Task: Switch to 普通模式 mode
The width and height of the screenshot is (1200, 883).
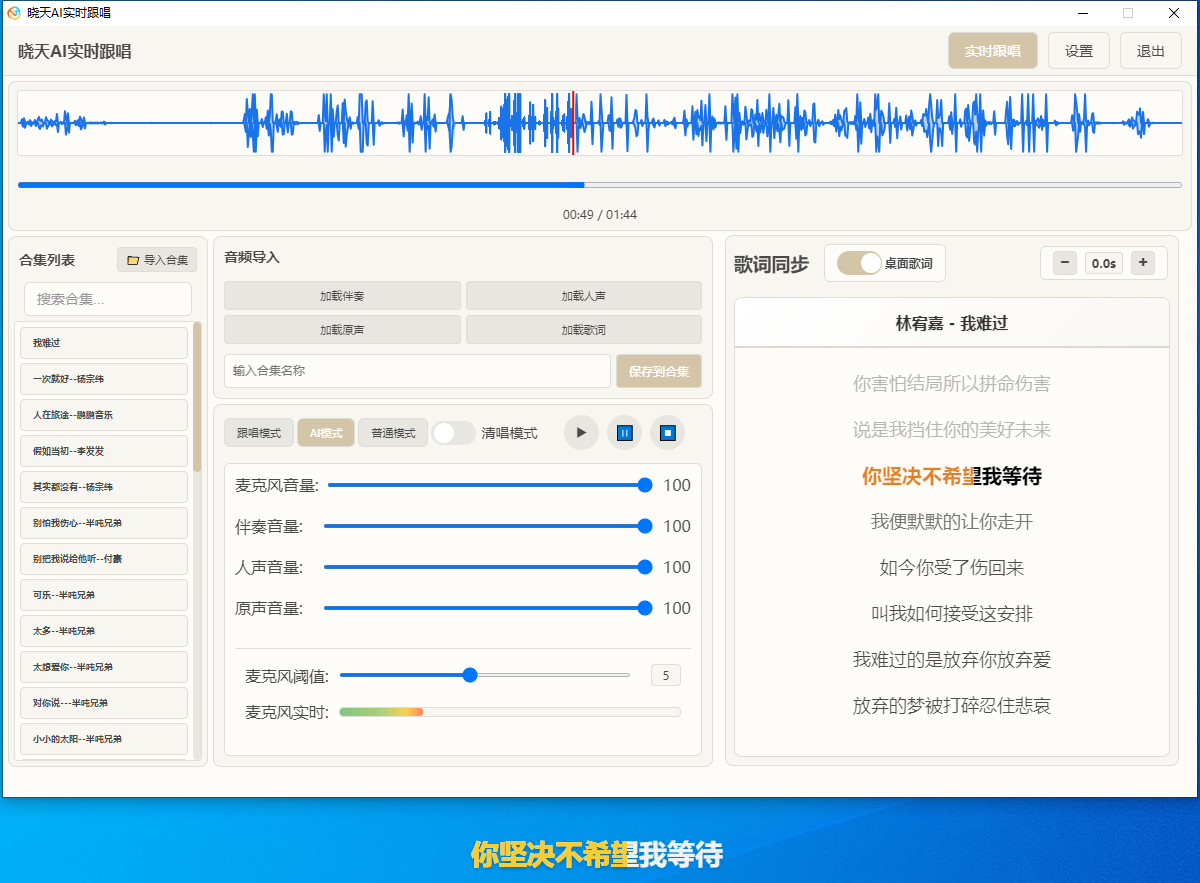Action: pyautogui.click(x=393, y=433)
